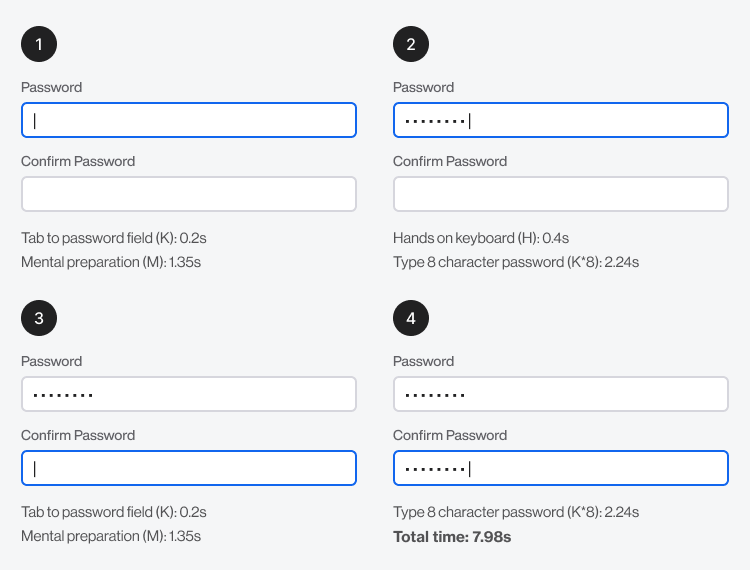
Task: Click the Confirm Password label in step 2
Action: point(449,161)
